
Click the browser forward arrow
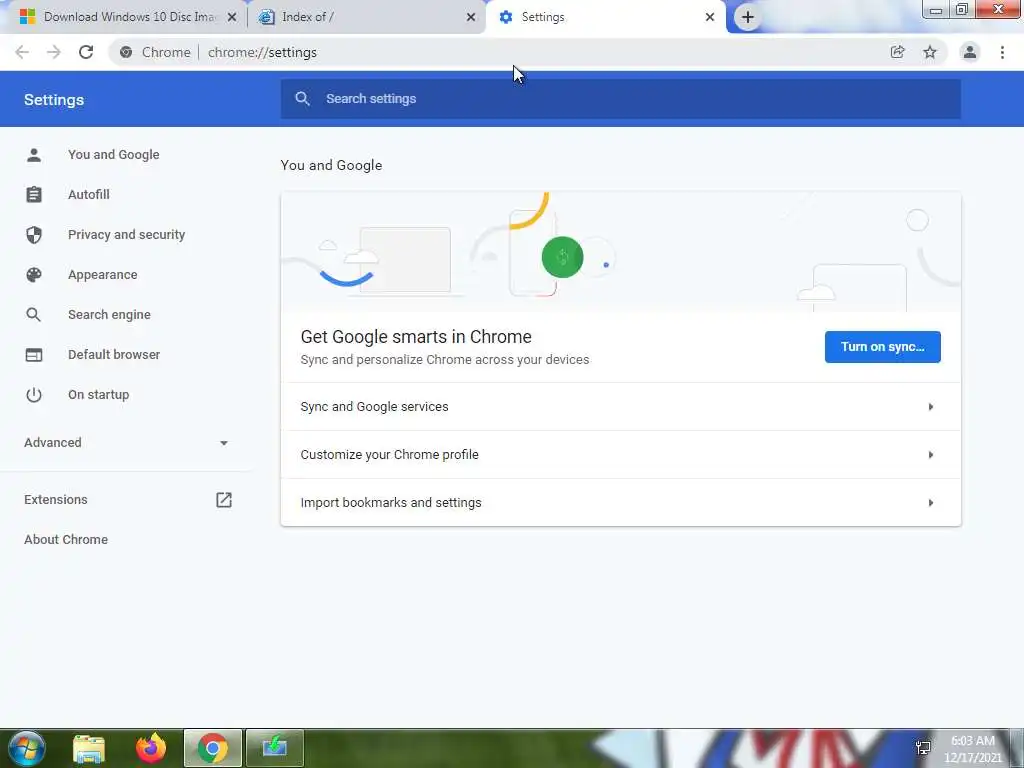(x=54, y=52)
